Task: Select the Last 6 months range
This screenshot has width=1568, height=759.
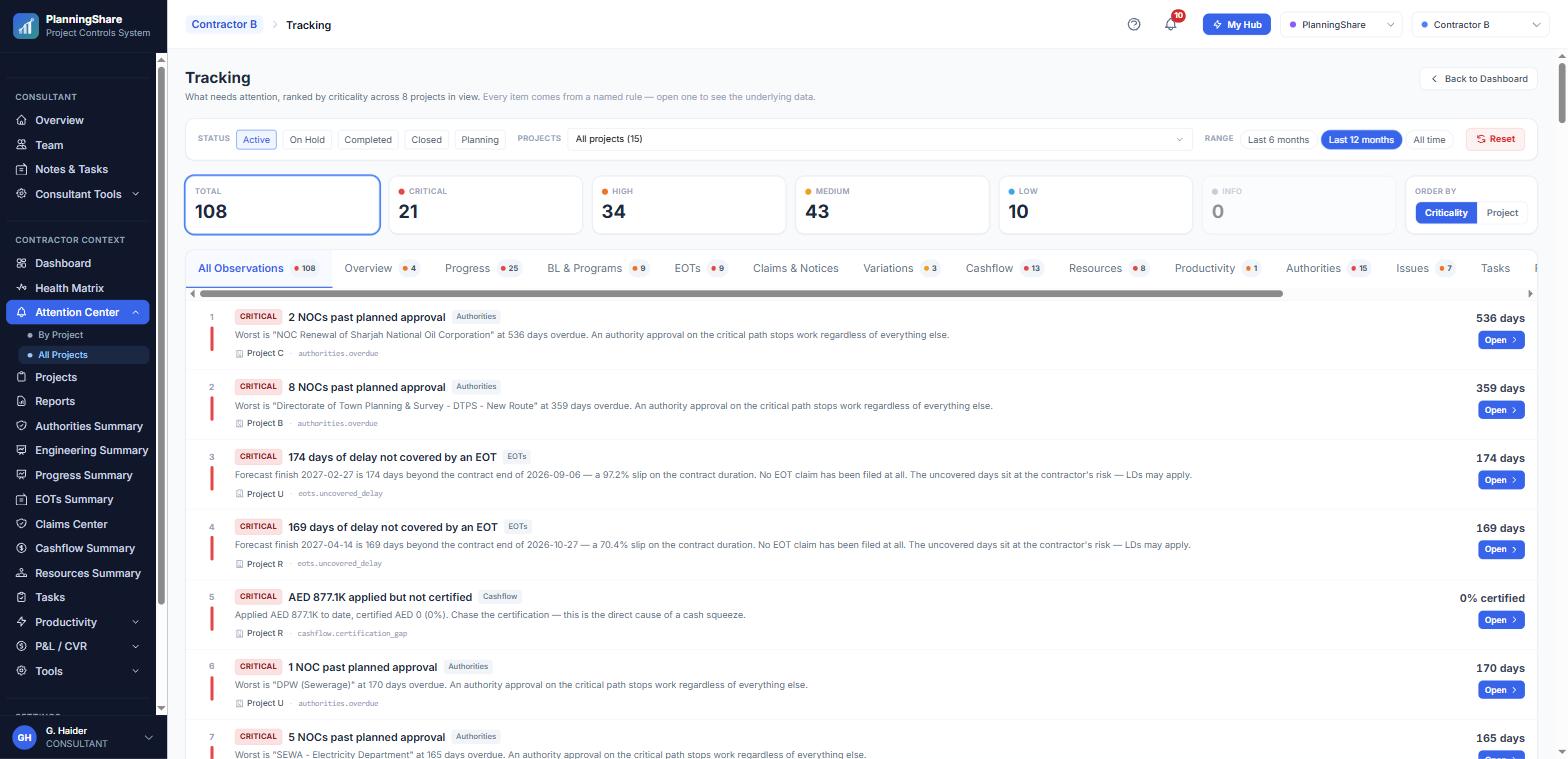Action: point(1278,139)
